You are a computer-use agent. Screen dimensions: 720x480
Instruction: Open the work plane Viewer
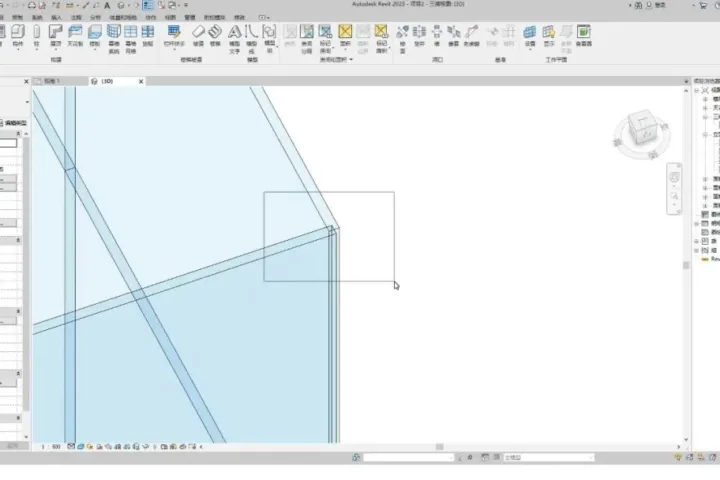[584, 36]
